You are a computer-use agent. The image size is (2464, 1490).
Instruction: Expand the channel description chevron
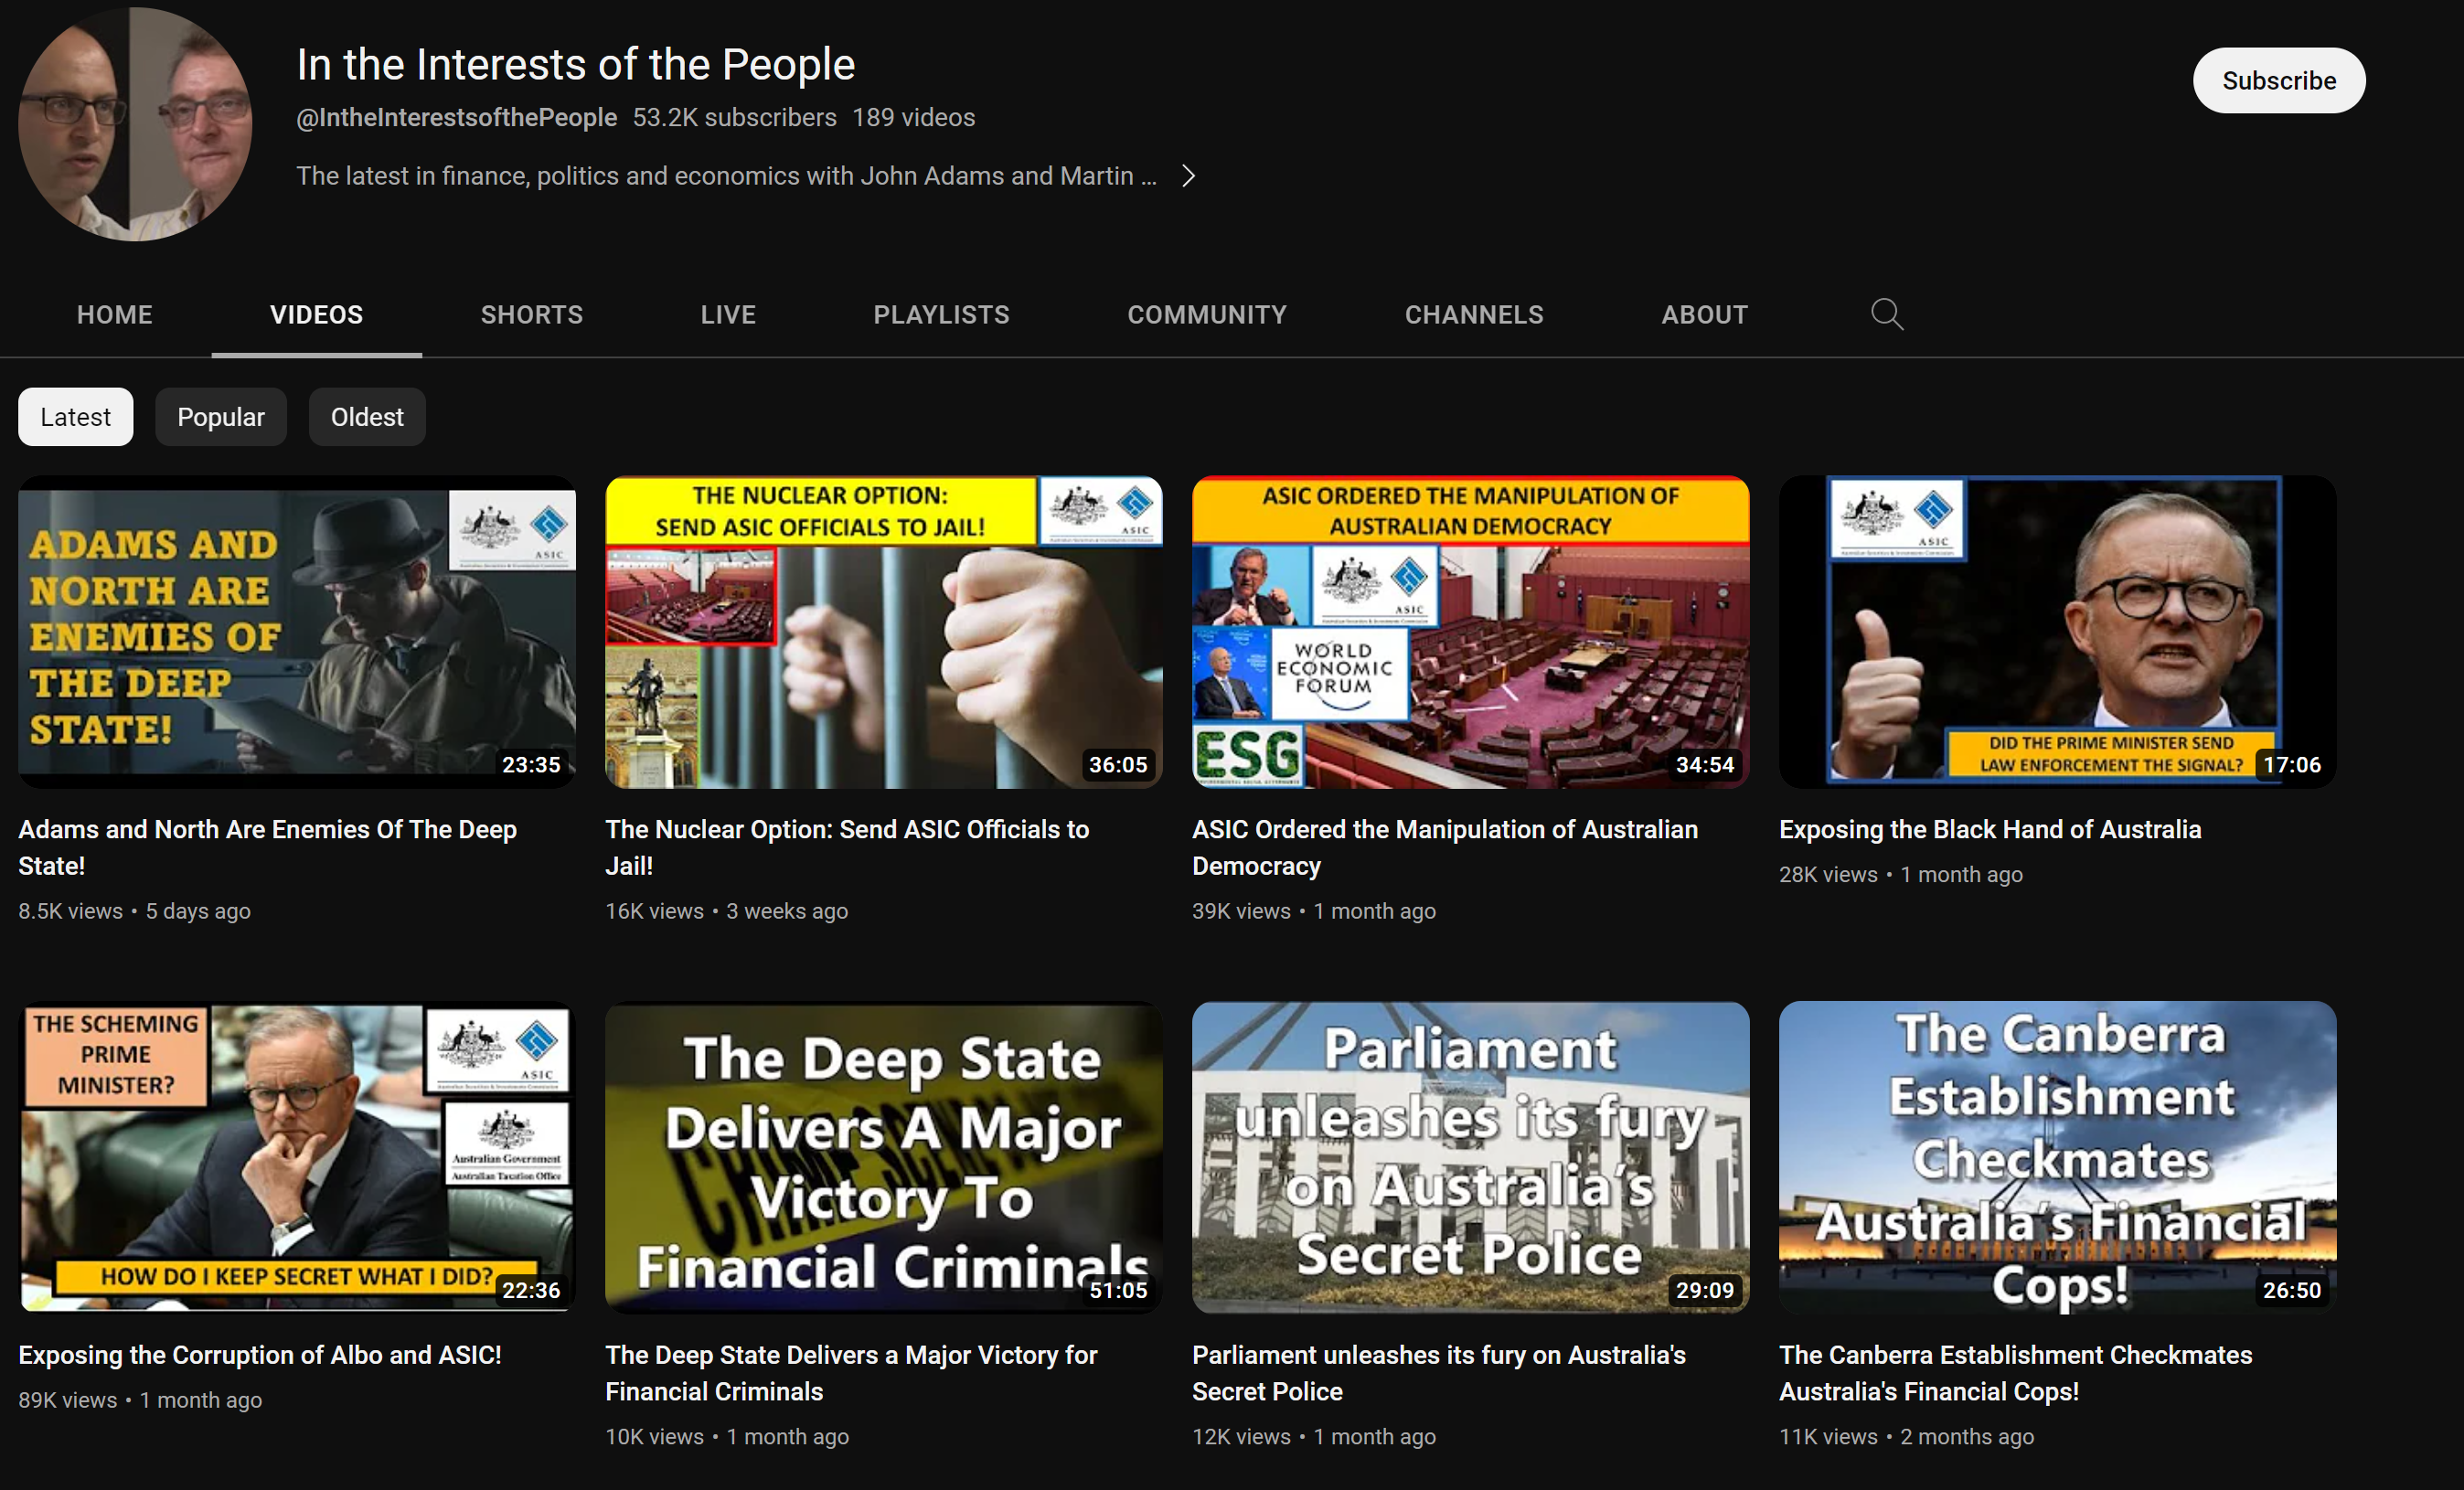click(x=1188, y=176)
